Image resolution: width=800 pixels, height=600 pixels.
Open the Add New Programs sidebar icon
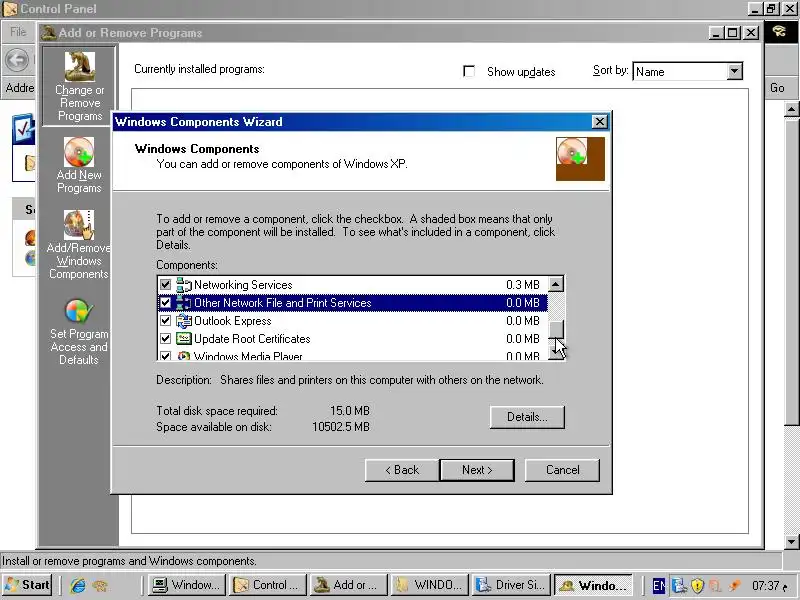79,152
